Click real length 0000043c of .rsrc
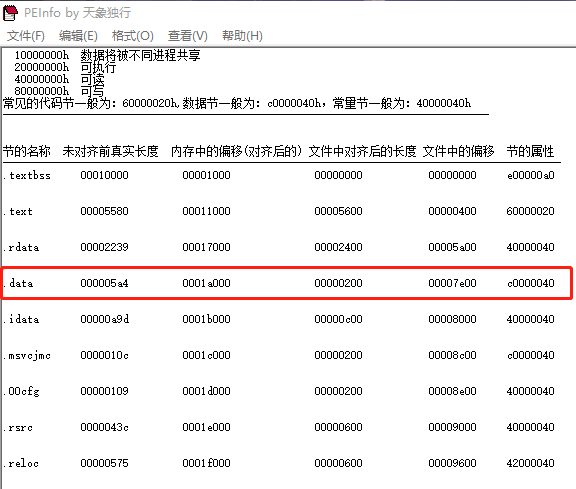The width and height of the screenshot is (576, 489). coord(104,427)
